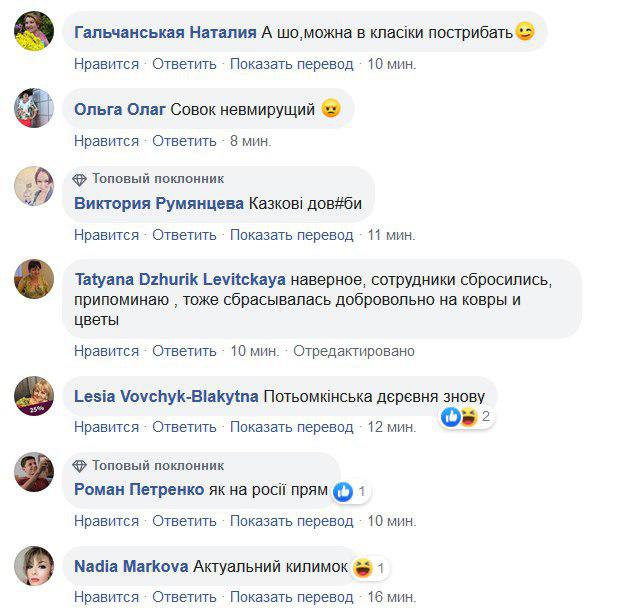Toggle Нравится on Ольга Олаг's comment
Screen dimensions: 619x610
(x=106, y=141)
